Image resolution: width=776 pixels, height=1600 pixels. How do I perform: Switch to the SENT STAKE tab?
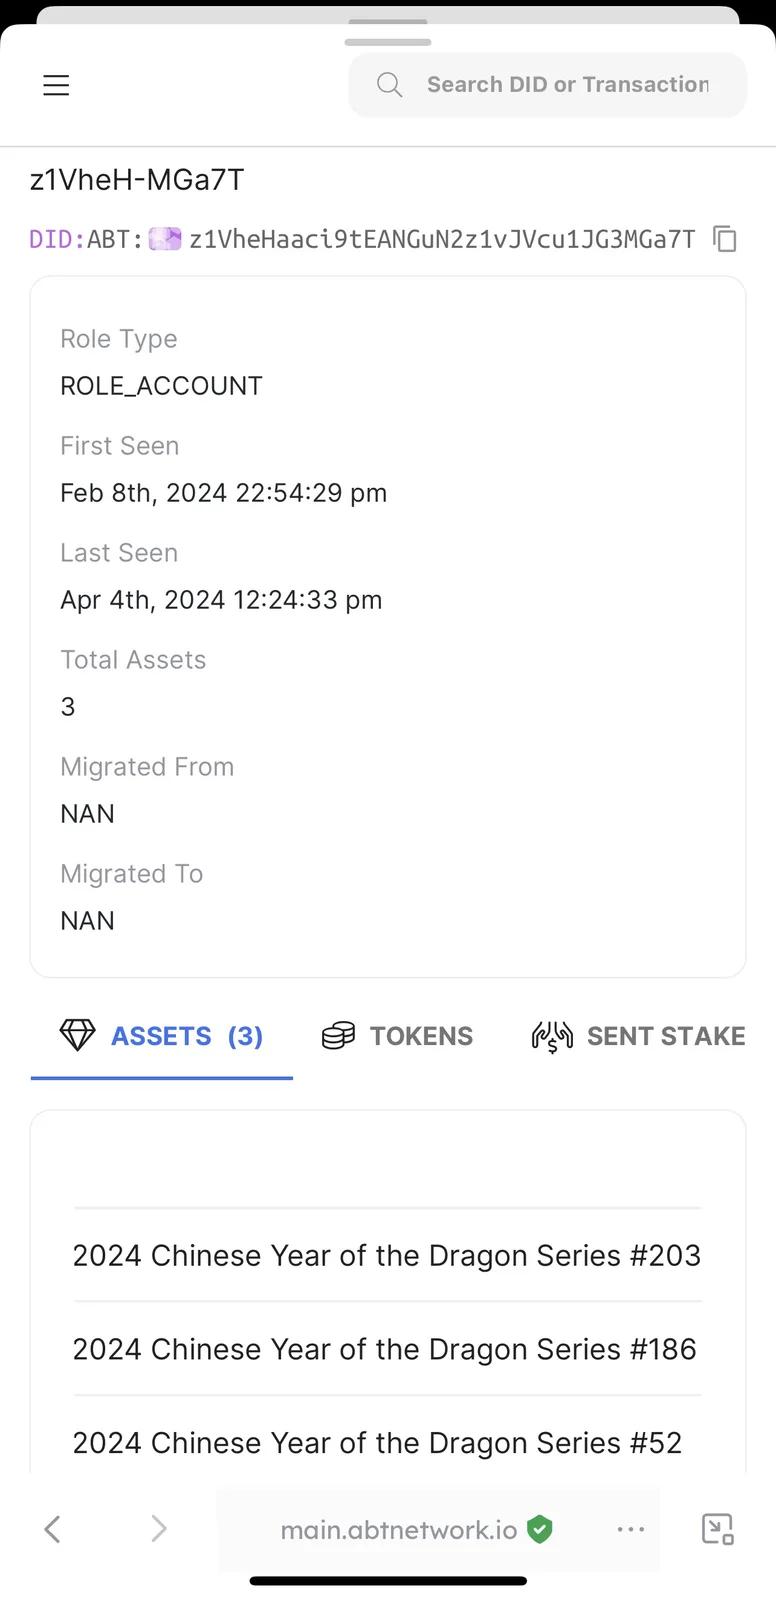click(x=639, y=1036)
